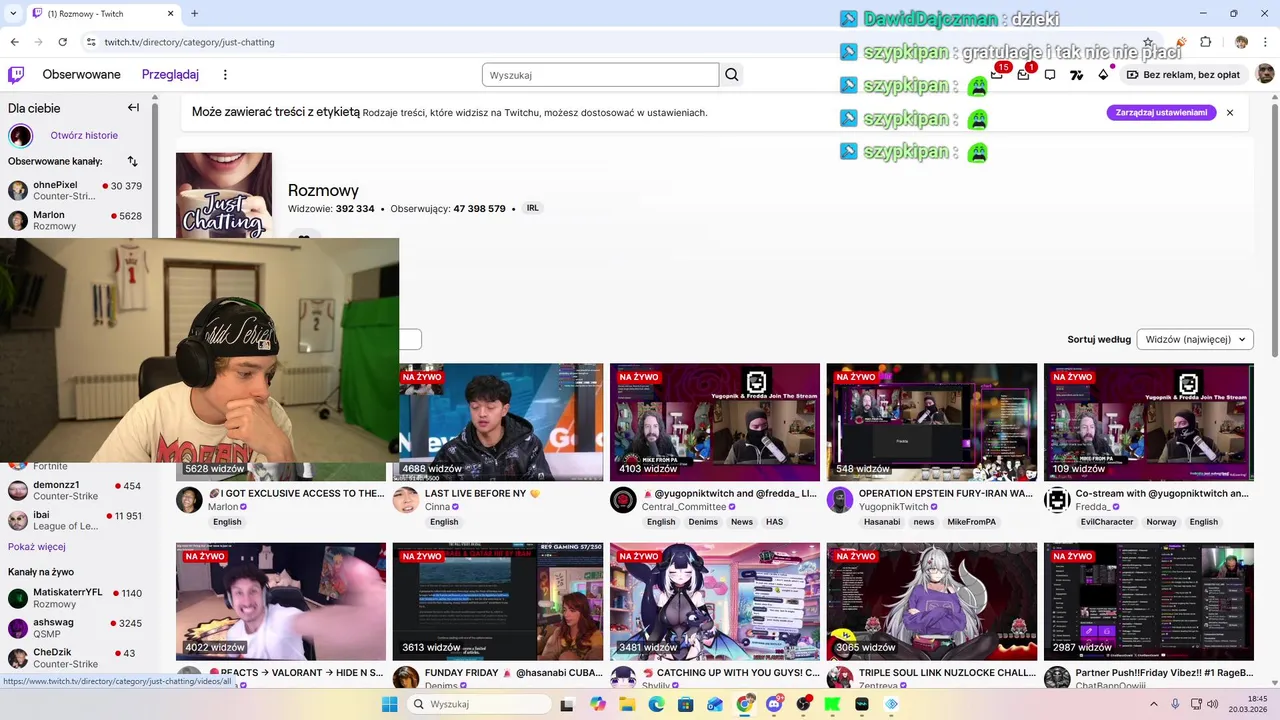Image resolution: width=1280 pixels, height=720 pixels.
Task: Open Chrome three-dot menu
Action: [x=1265, y=42]
